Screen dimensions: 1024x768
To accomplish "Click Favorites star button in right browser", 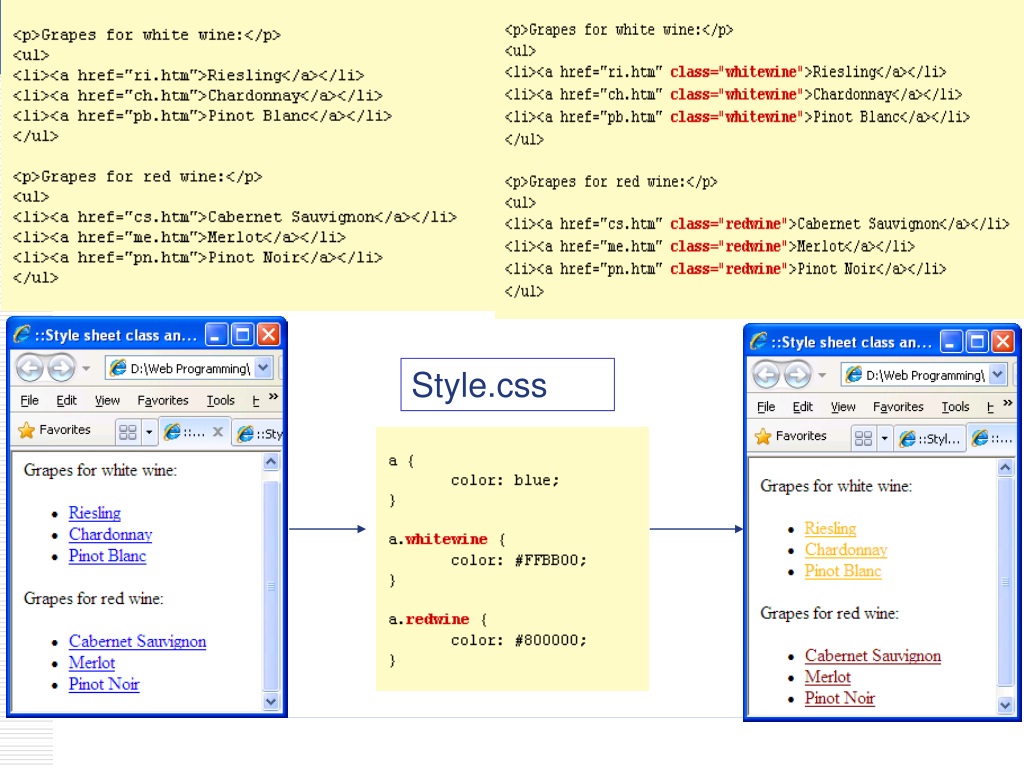I will [791, 436].
